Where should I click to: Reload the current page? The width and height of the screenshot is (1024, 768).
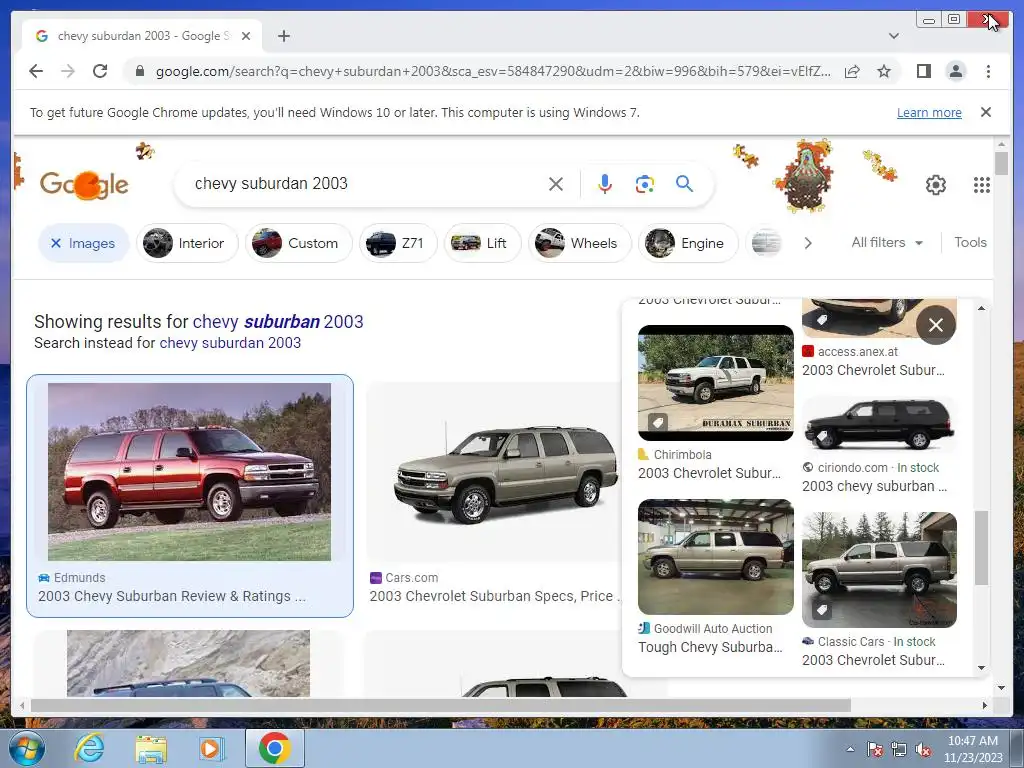point(100,71)
